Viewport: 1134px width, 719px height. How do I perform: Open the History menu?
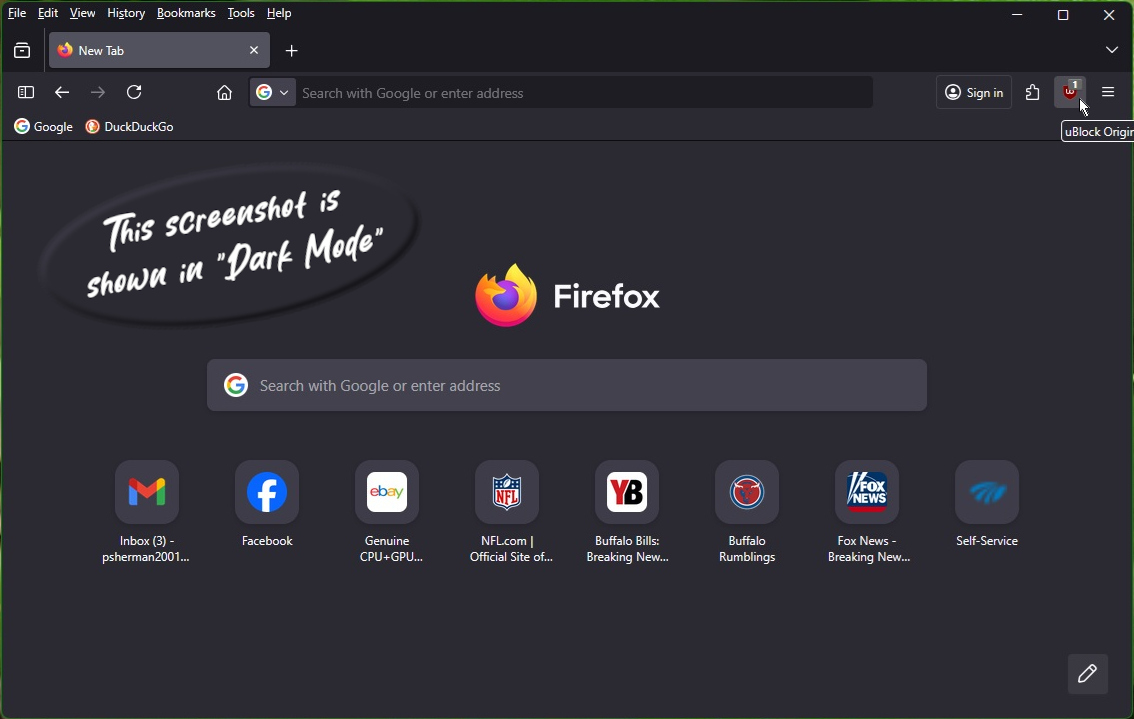[126, 14]
